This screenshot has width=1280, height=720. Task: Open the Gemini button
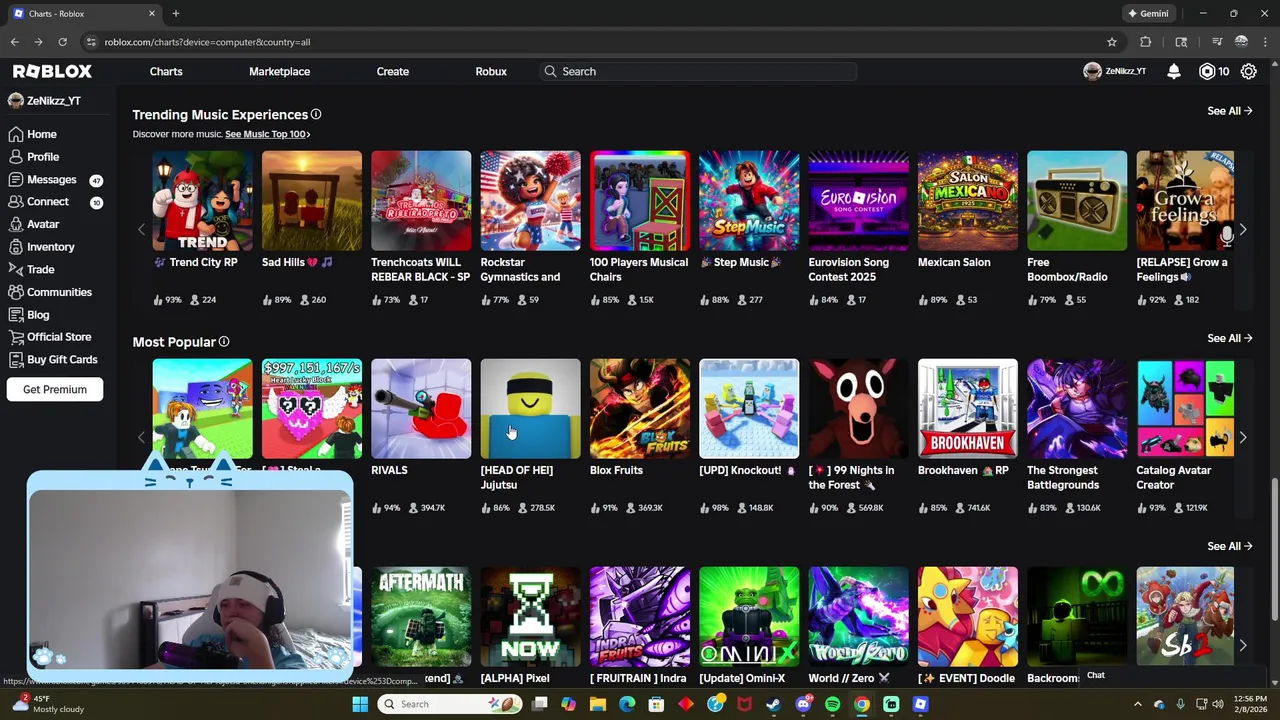click(x=1148, y=14)
